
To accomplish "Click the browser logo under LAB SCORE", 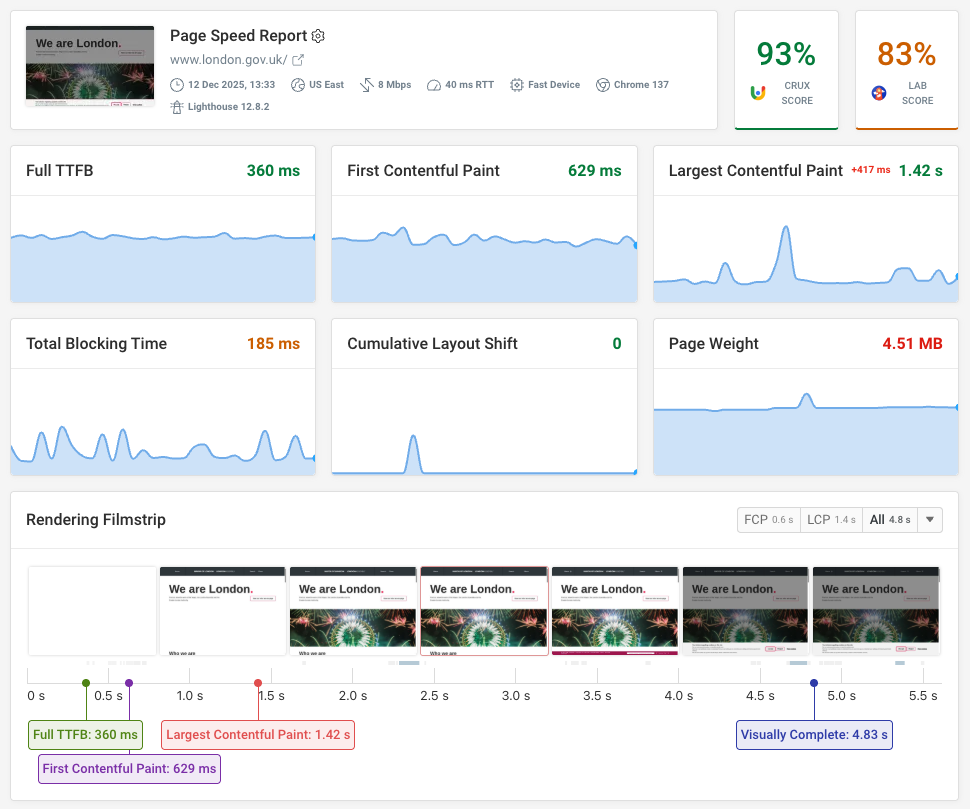I will click(878, 92).
